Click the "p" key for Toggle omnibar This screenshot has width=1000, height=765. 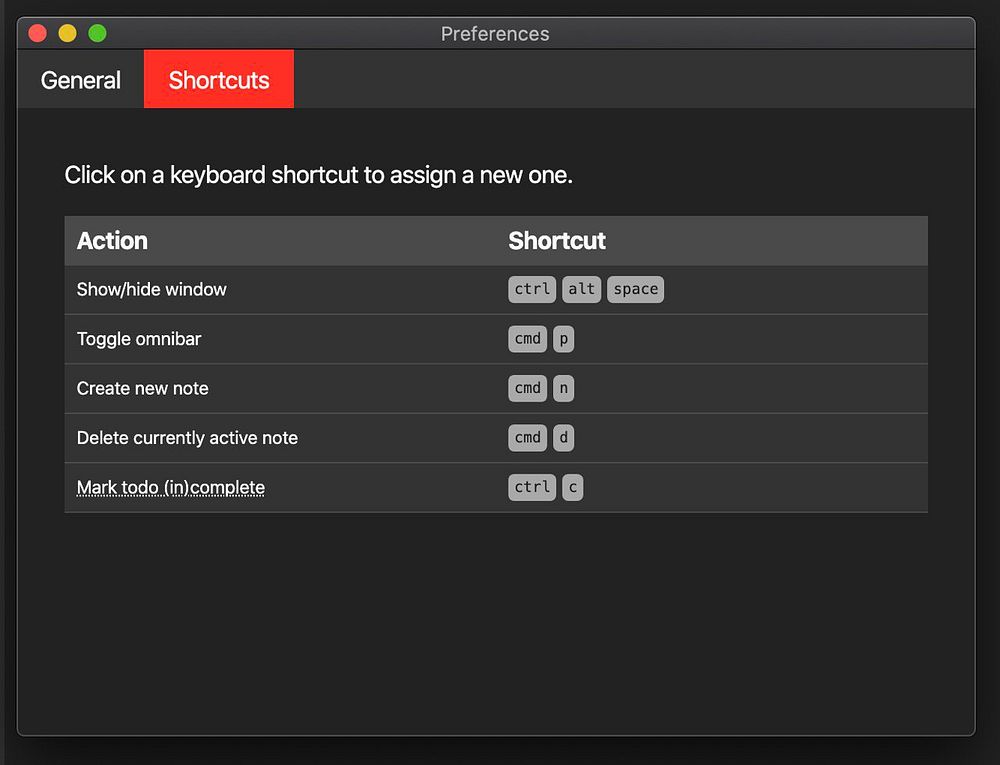click(564, 339)
